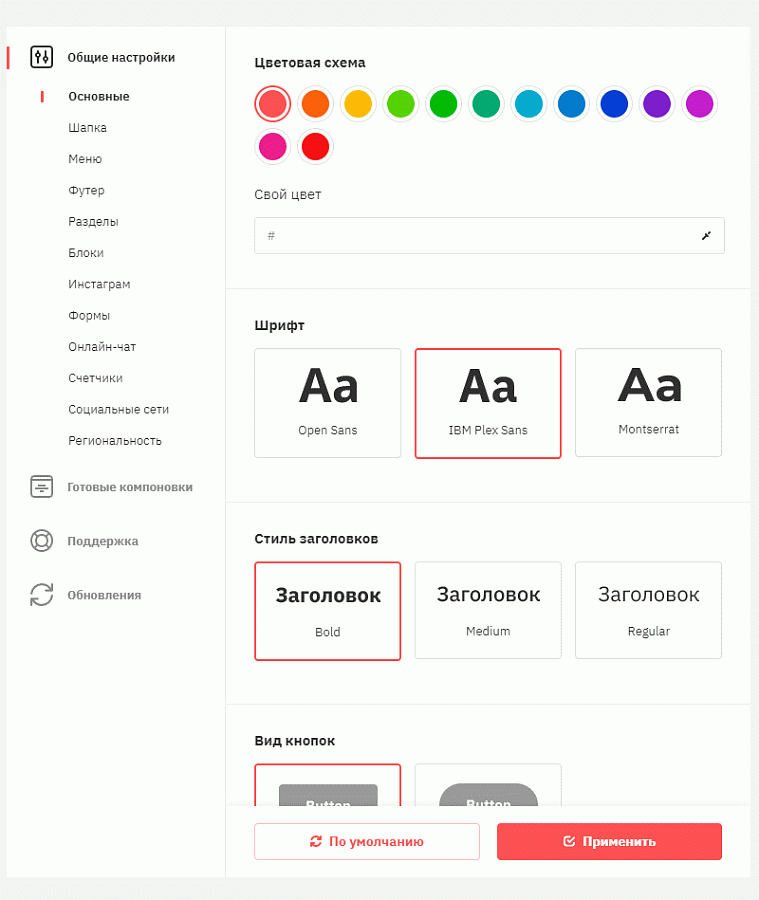Open the Региональность section

click(115, 440)
